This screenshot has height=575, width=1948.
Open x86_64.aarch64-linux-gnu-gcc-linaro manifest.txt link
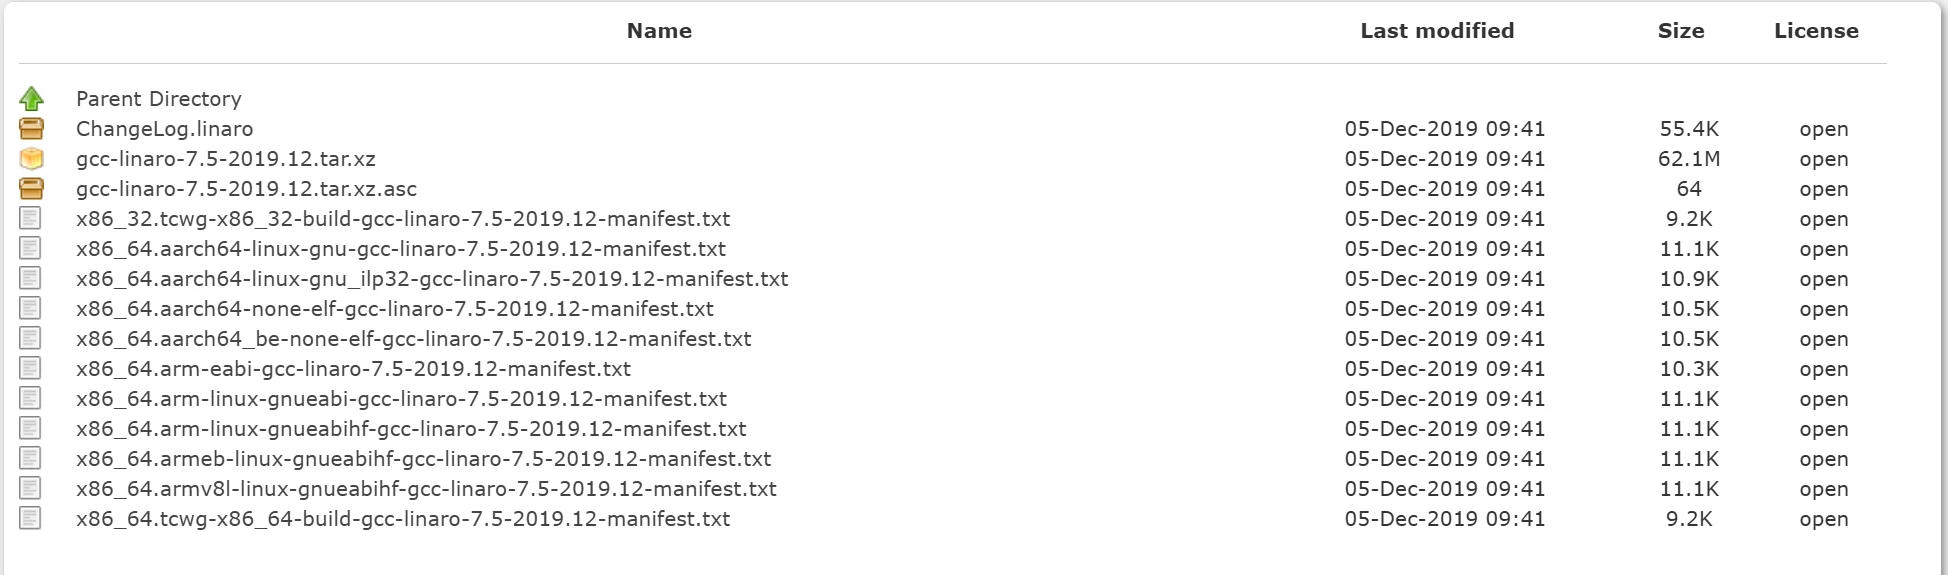coord(400,249)
